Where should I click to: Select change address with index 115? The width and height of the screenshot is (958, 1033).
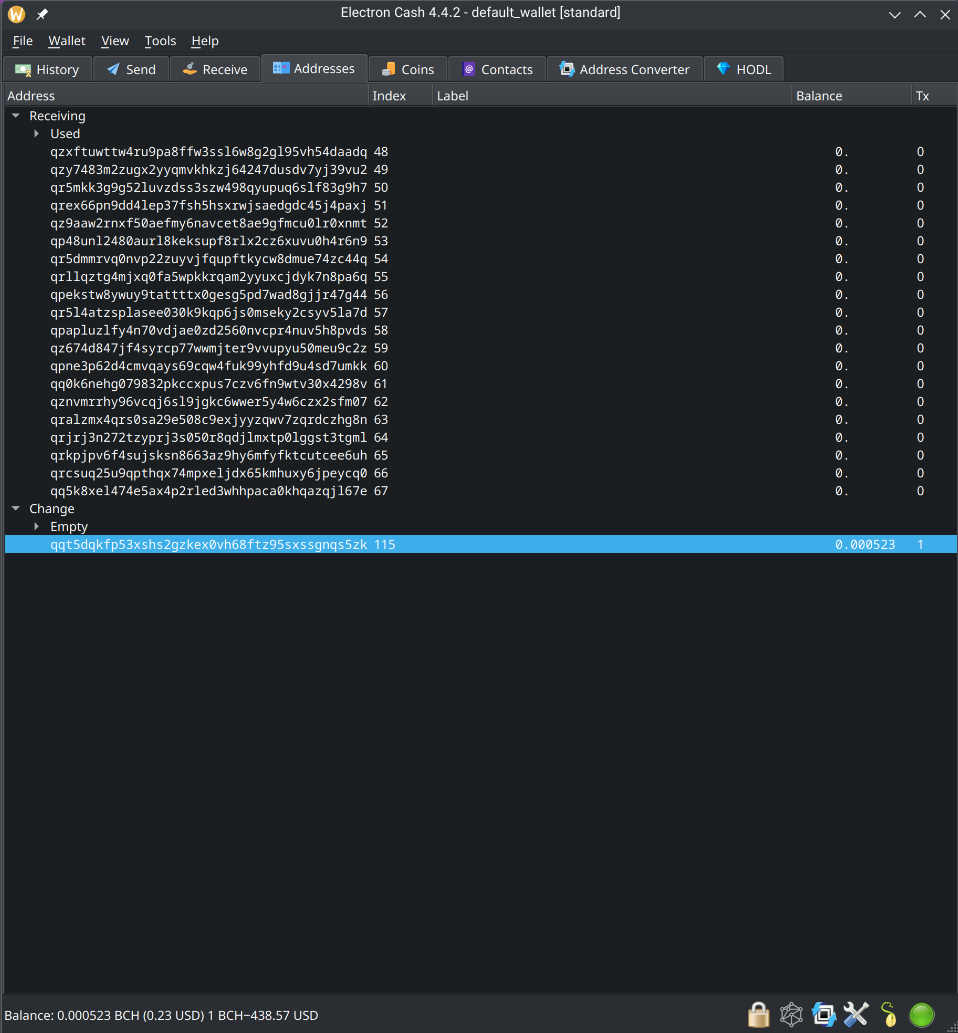(x=480, y=544)
